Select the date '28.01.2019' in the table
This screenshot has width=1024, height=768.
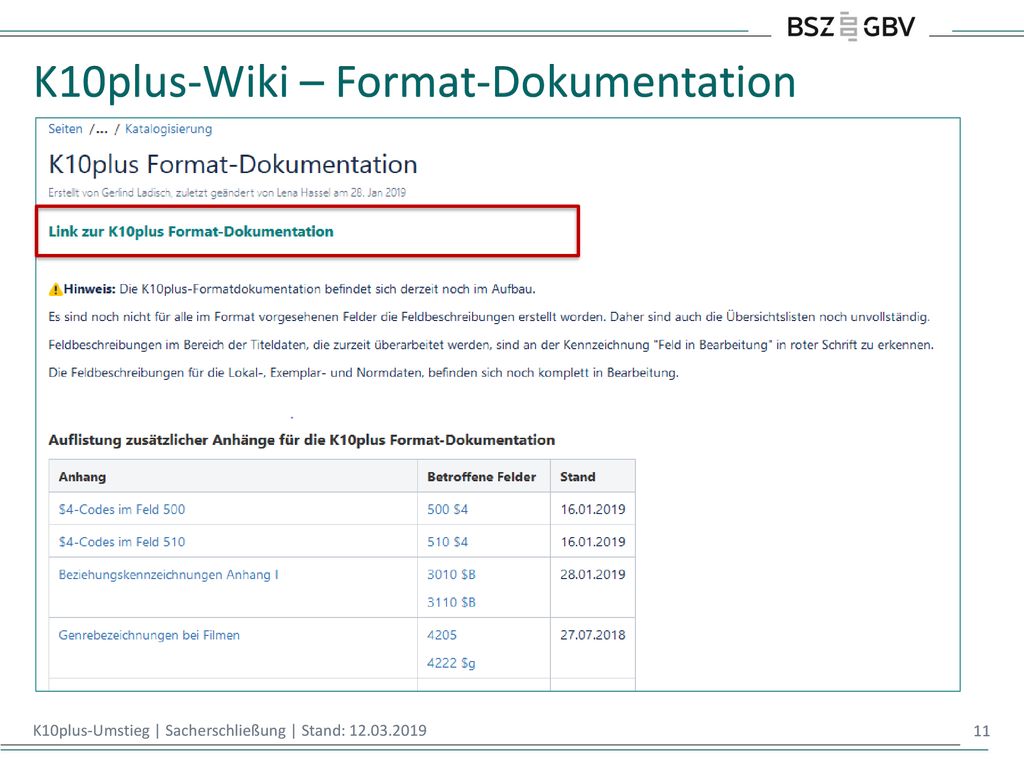(x=593, y=575)
